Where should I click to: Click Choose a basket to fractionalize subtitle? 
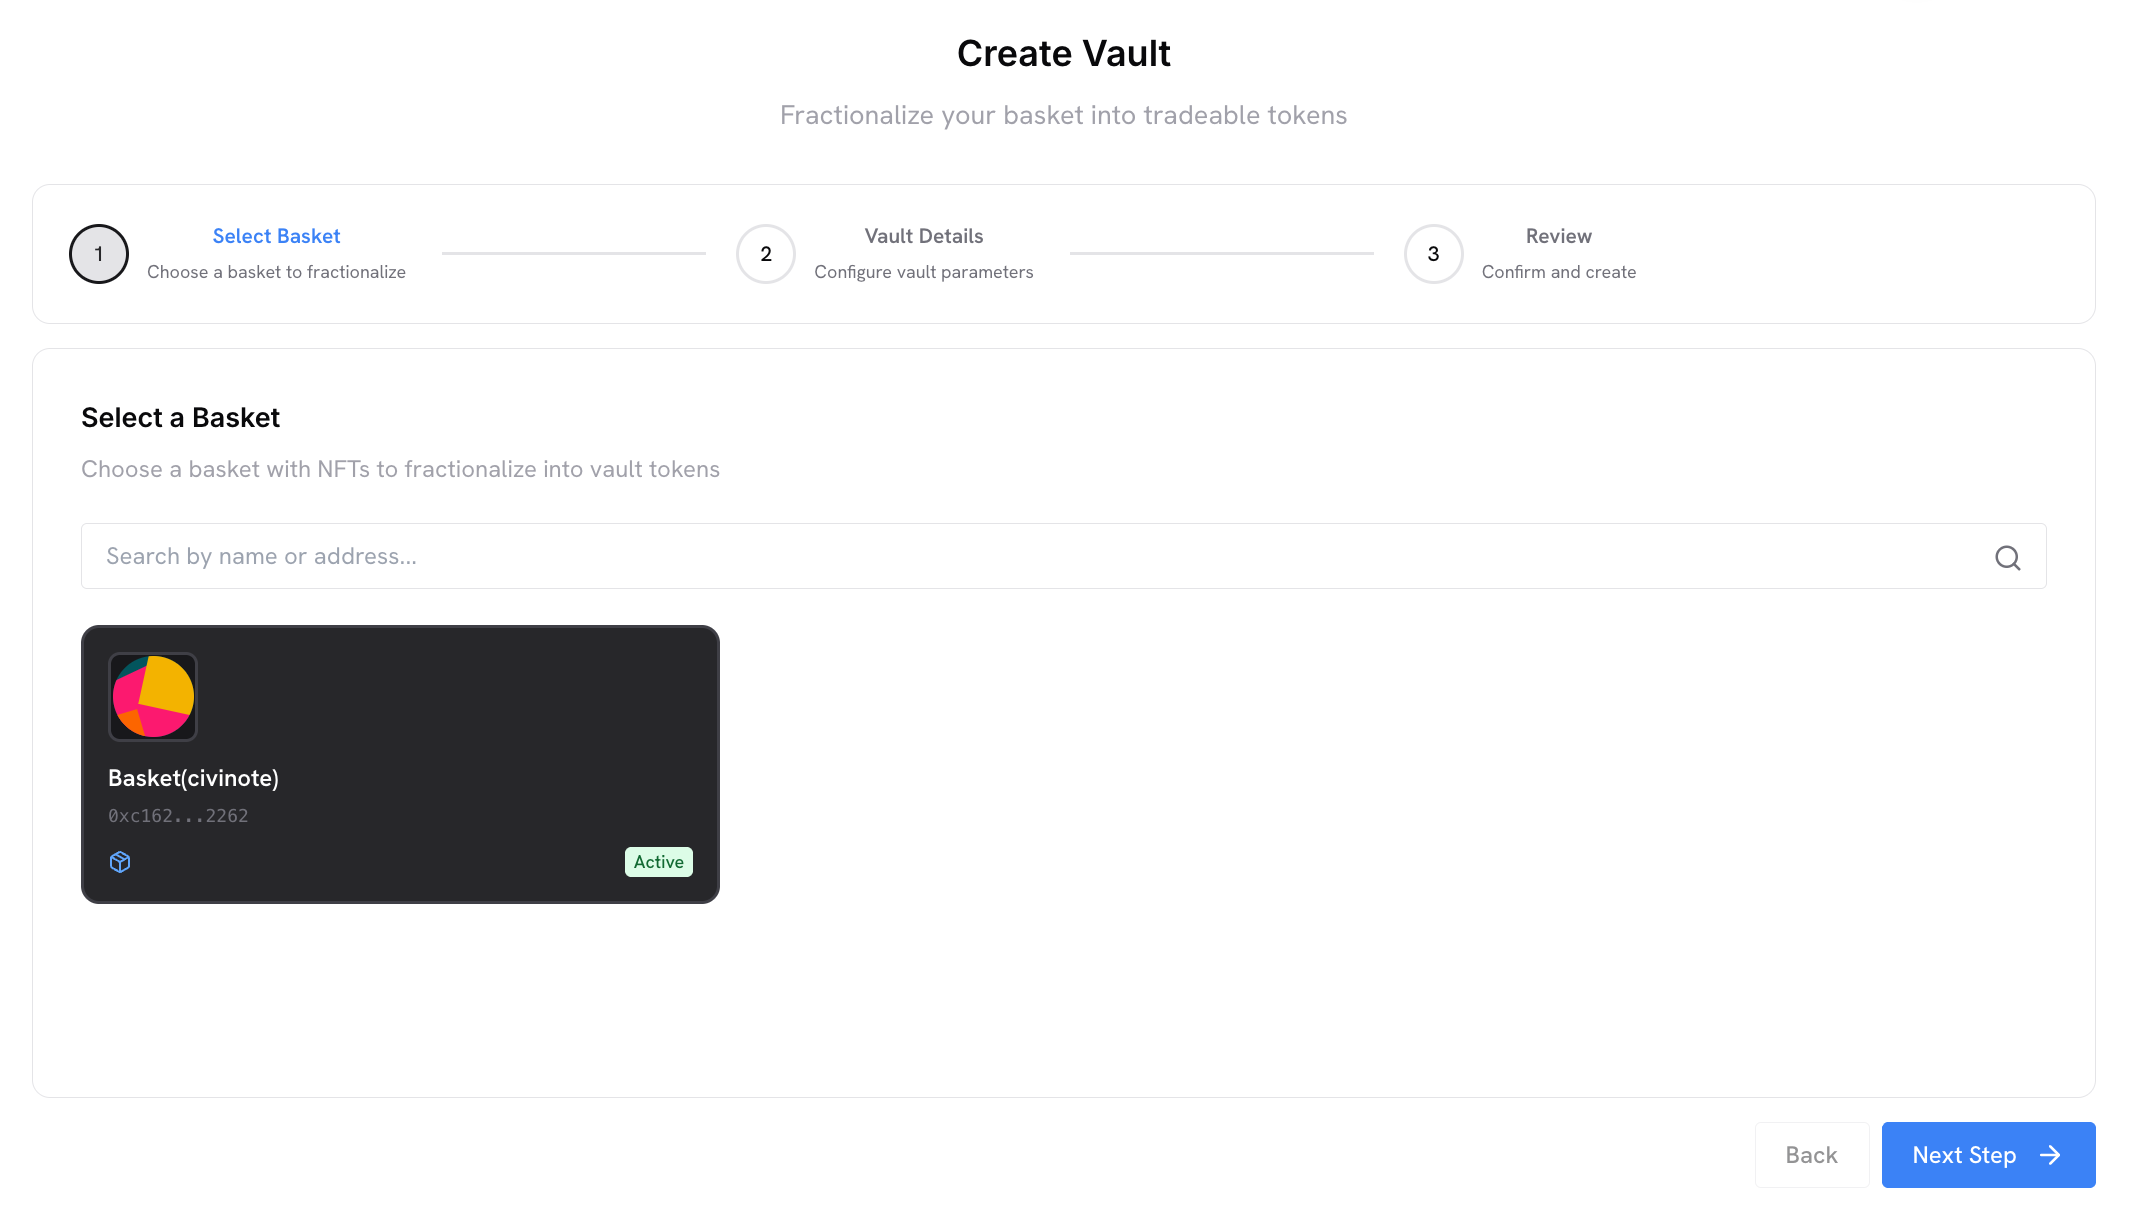click(x=276, y=272)
